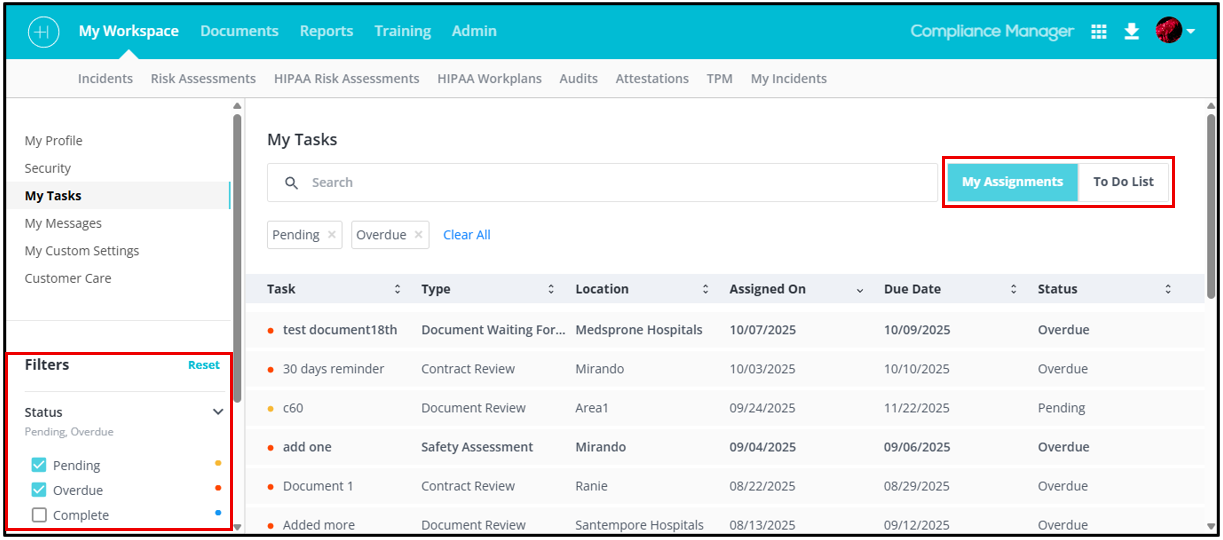Image resolution: width=1223 pixels, height=540 pixels.
Task: Click the Clear All link
Action: 467,235
